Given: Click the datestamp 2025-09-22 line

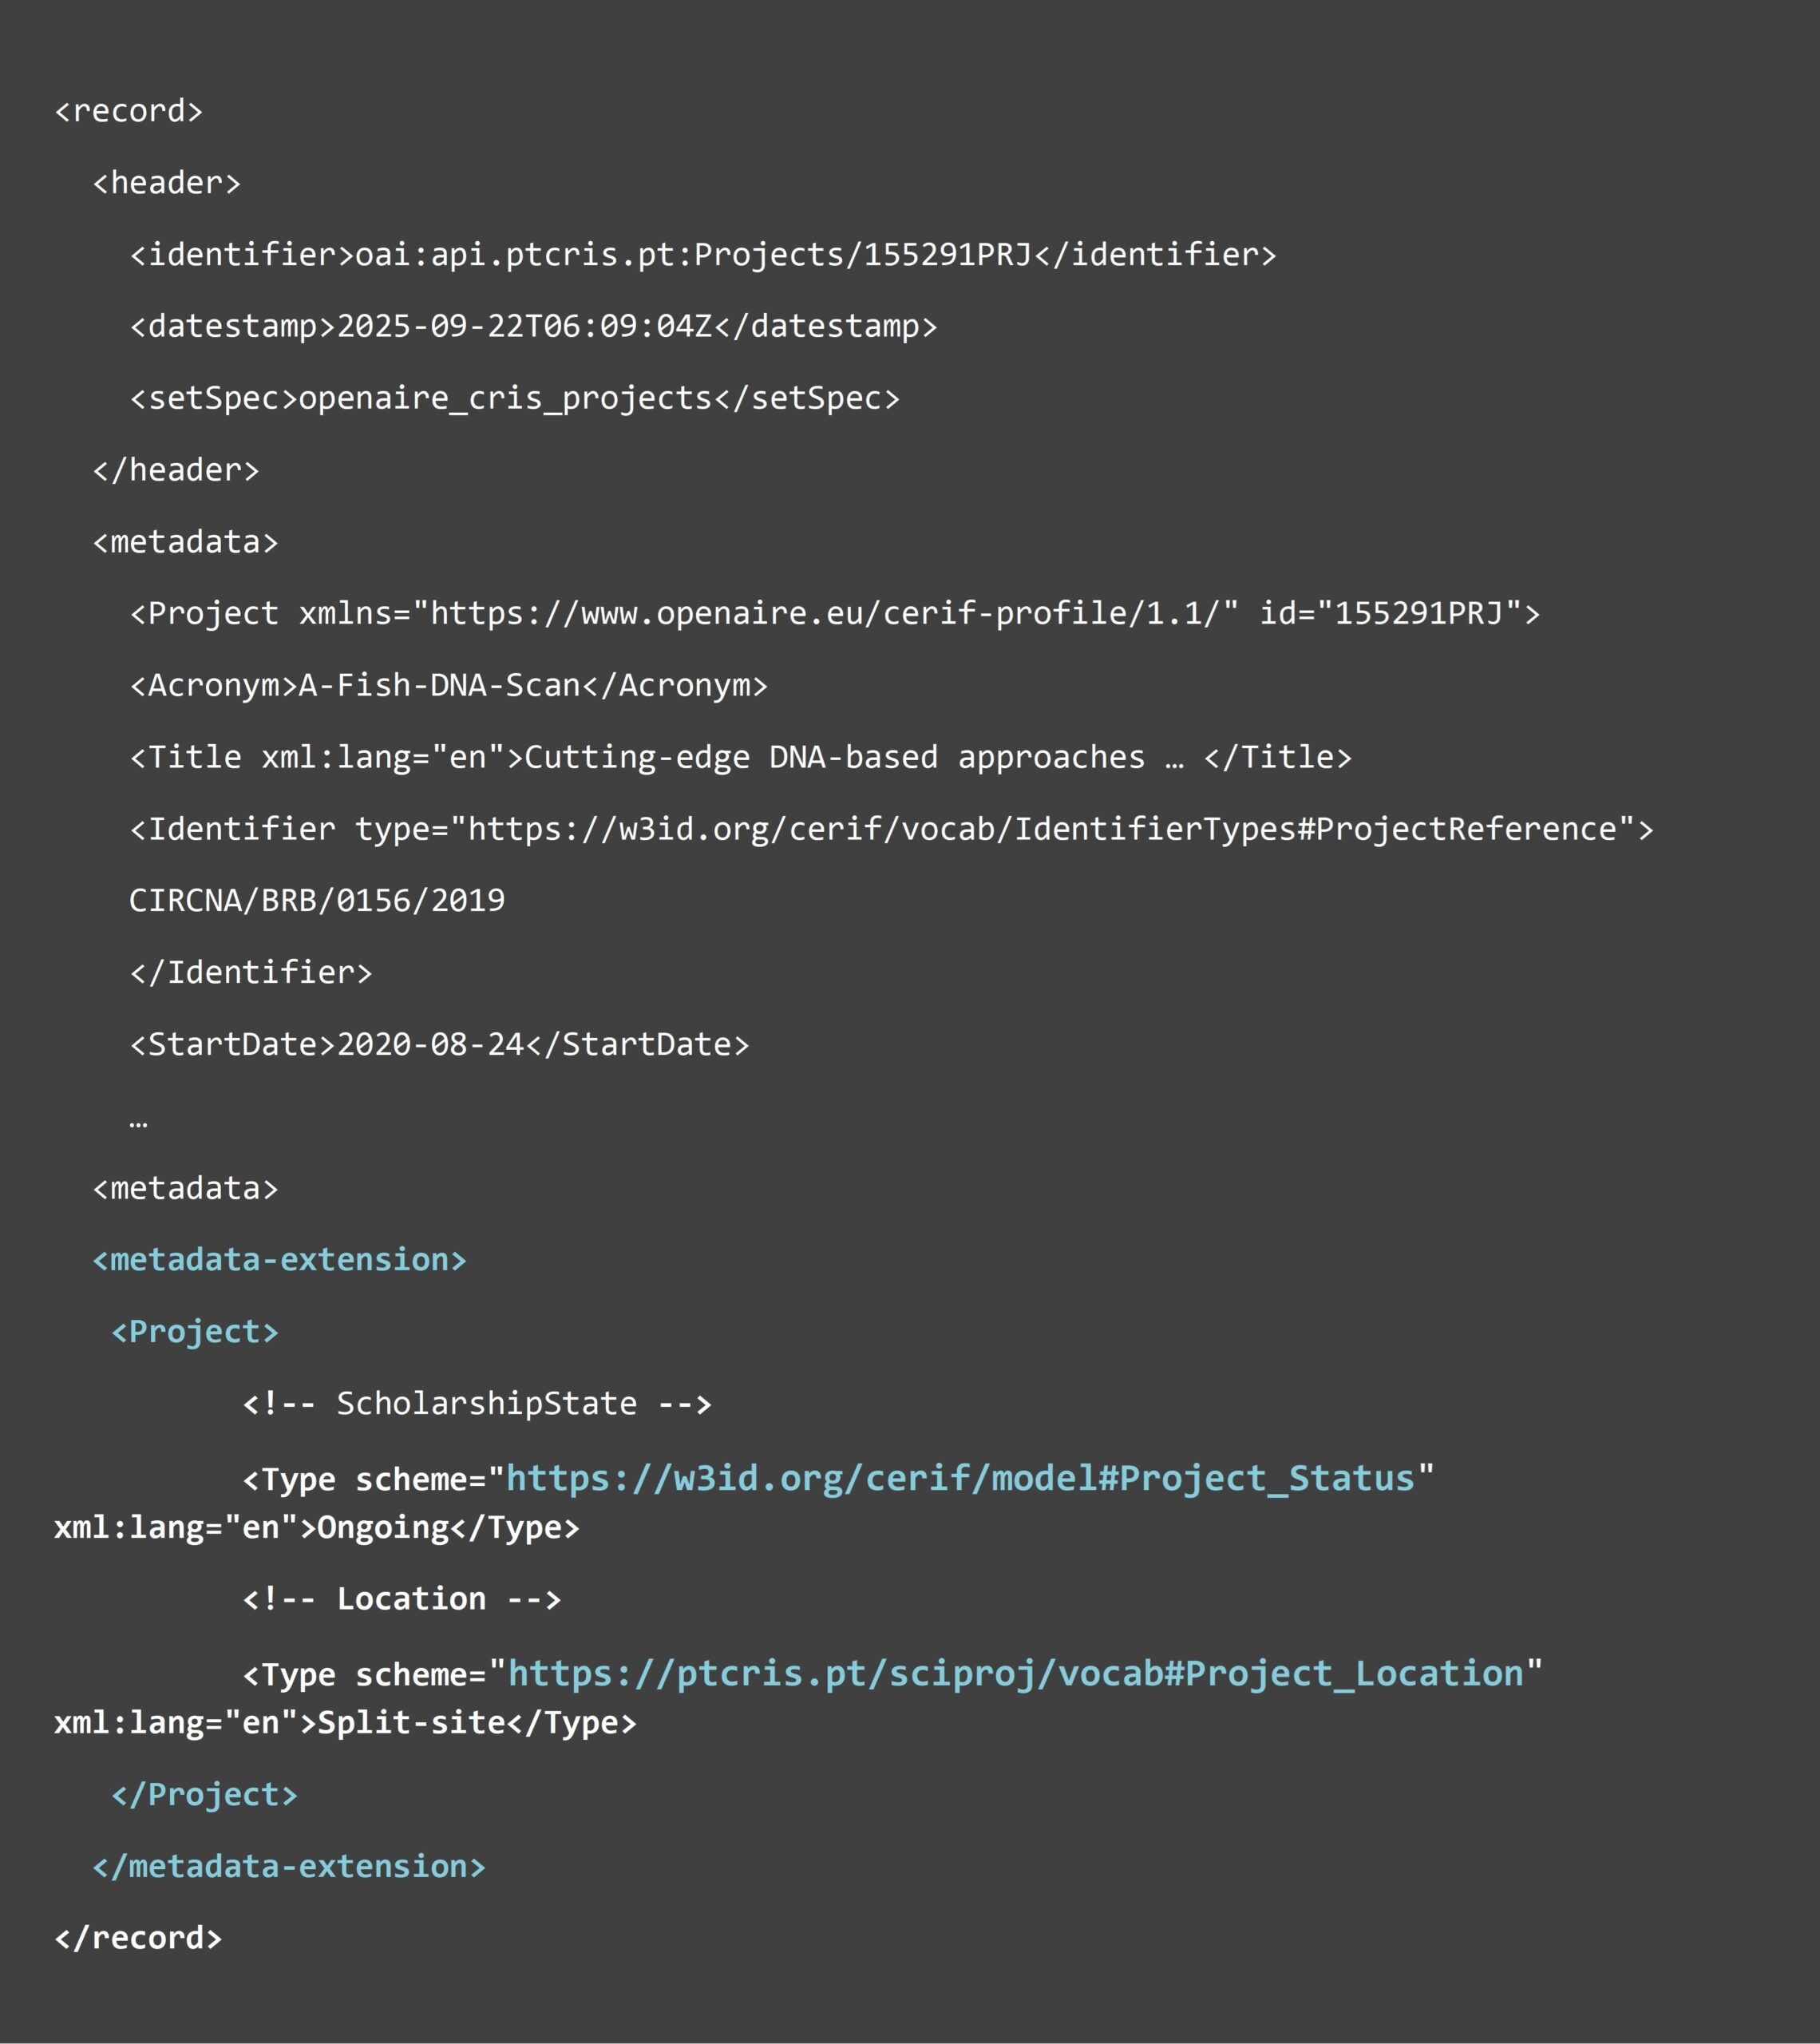Looking at the screenshot, I should pos(533,326).
